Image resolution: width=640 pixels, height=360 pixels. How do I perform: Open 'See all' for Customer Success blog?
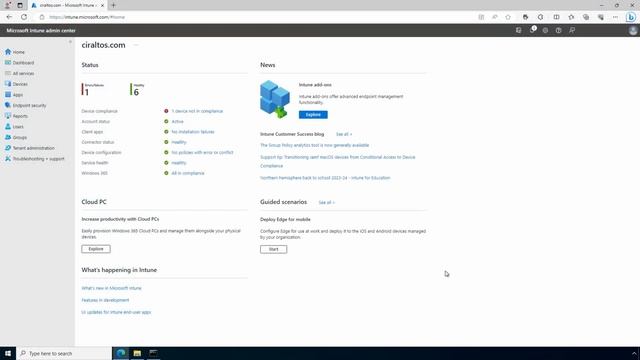click(344, 134)
